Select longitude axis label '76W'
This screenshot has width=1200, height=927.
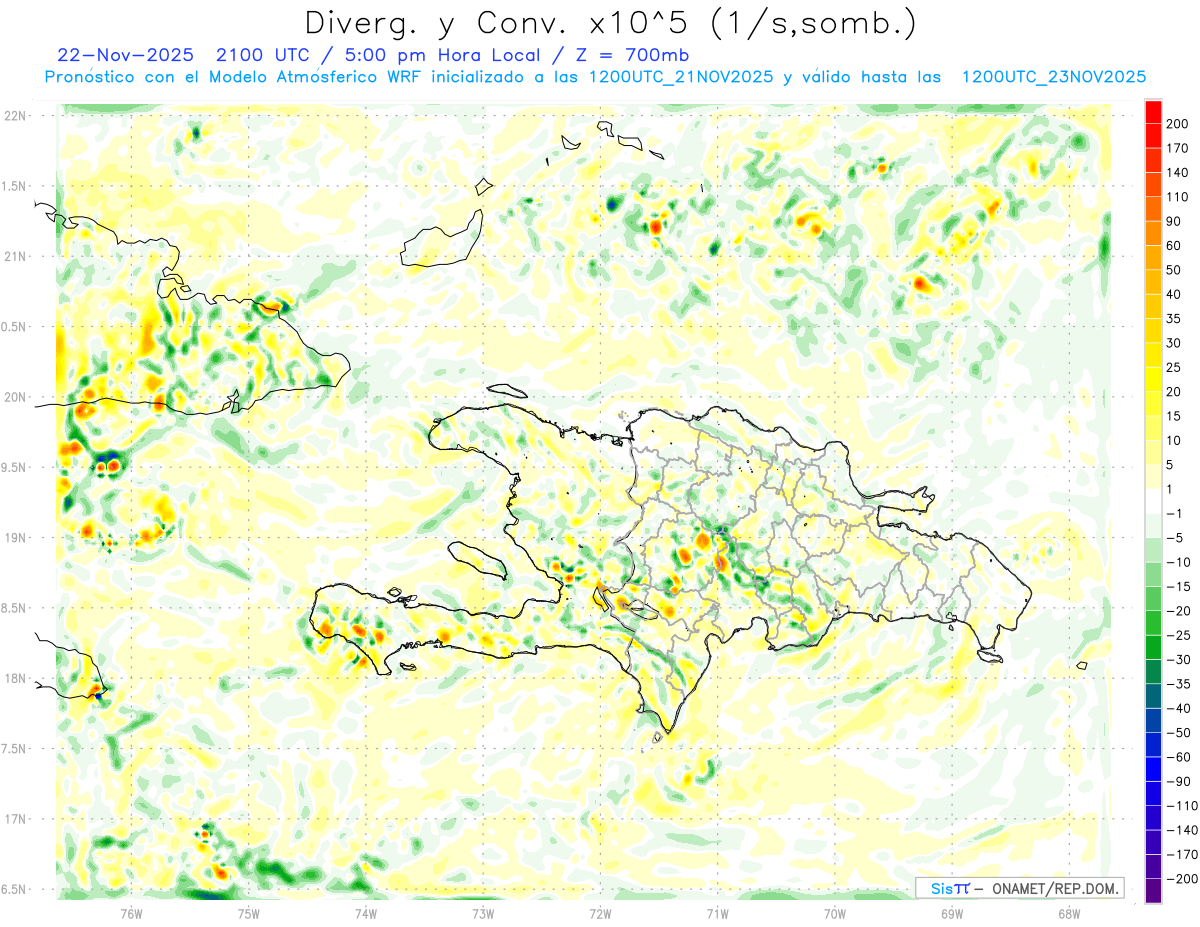point(131,913)
